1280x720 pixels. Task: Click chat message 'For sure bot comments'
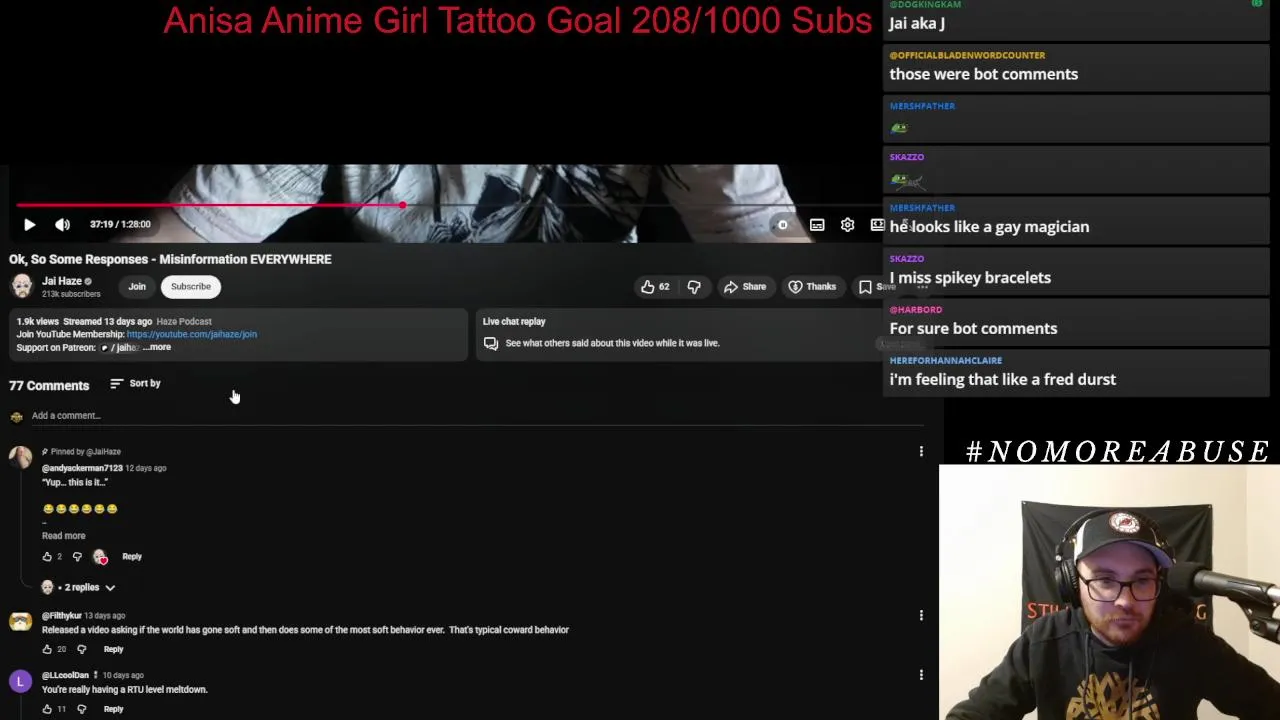pos(973,329)
